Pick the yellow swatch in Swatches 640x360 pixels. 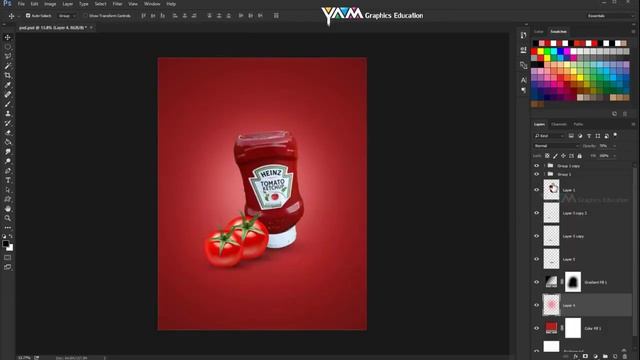click(540, 51)
